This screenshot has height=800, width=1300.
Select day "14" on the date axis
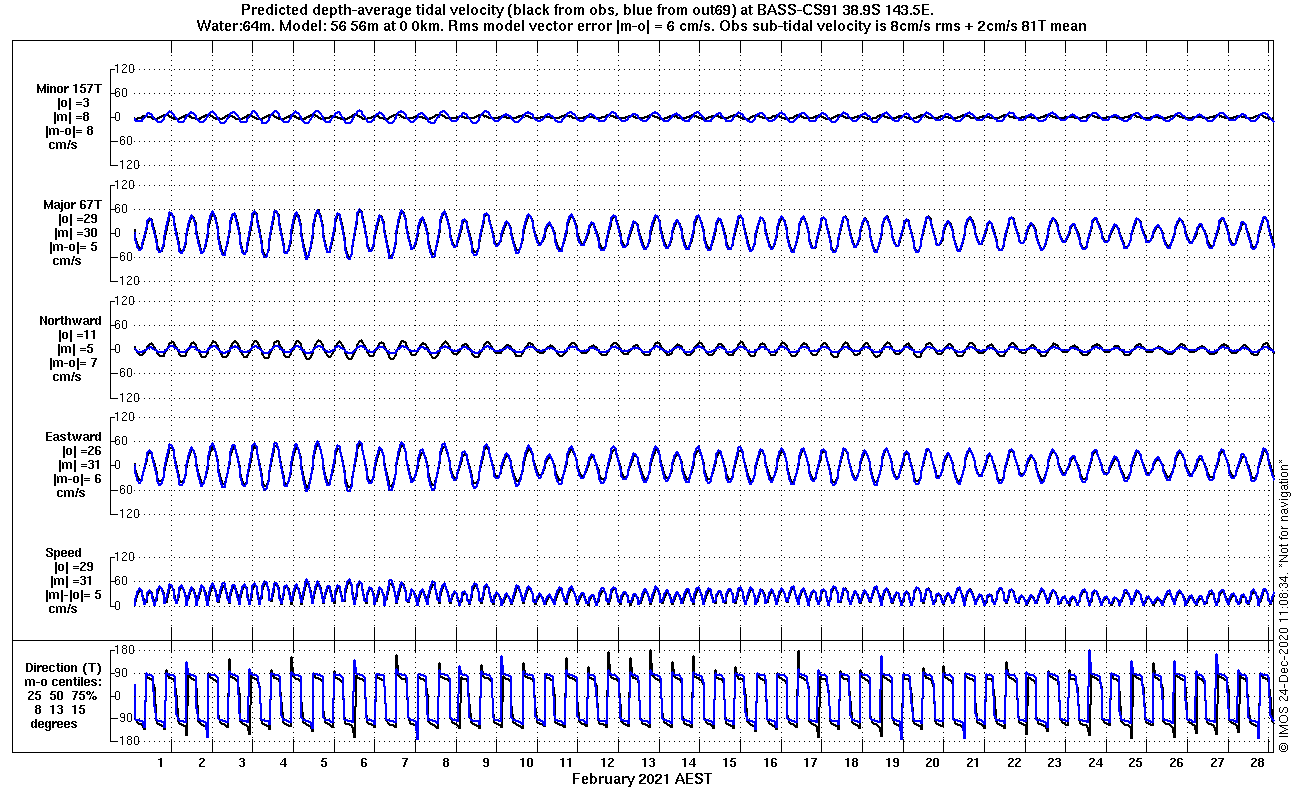coord(688,762)
